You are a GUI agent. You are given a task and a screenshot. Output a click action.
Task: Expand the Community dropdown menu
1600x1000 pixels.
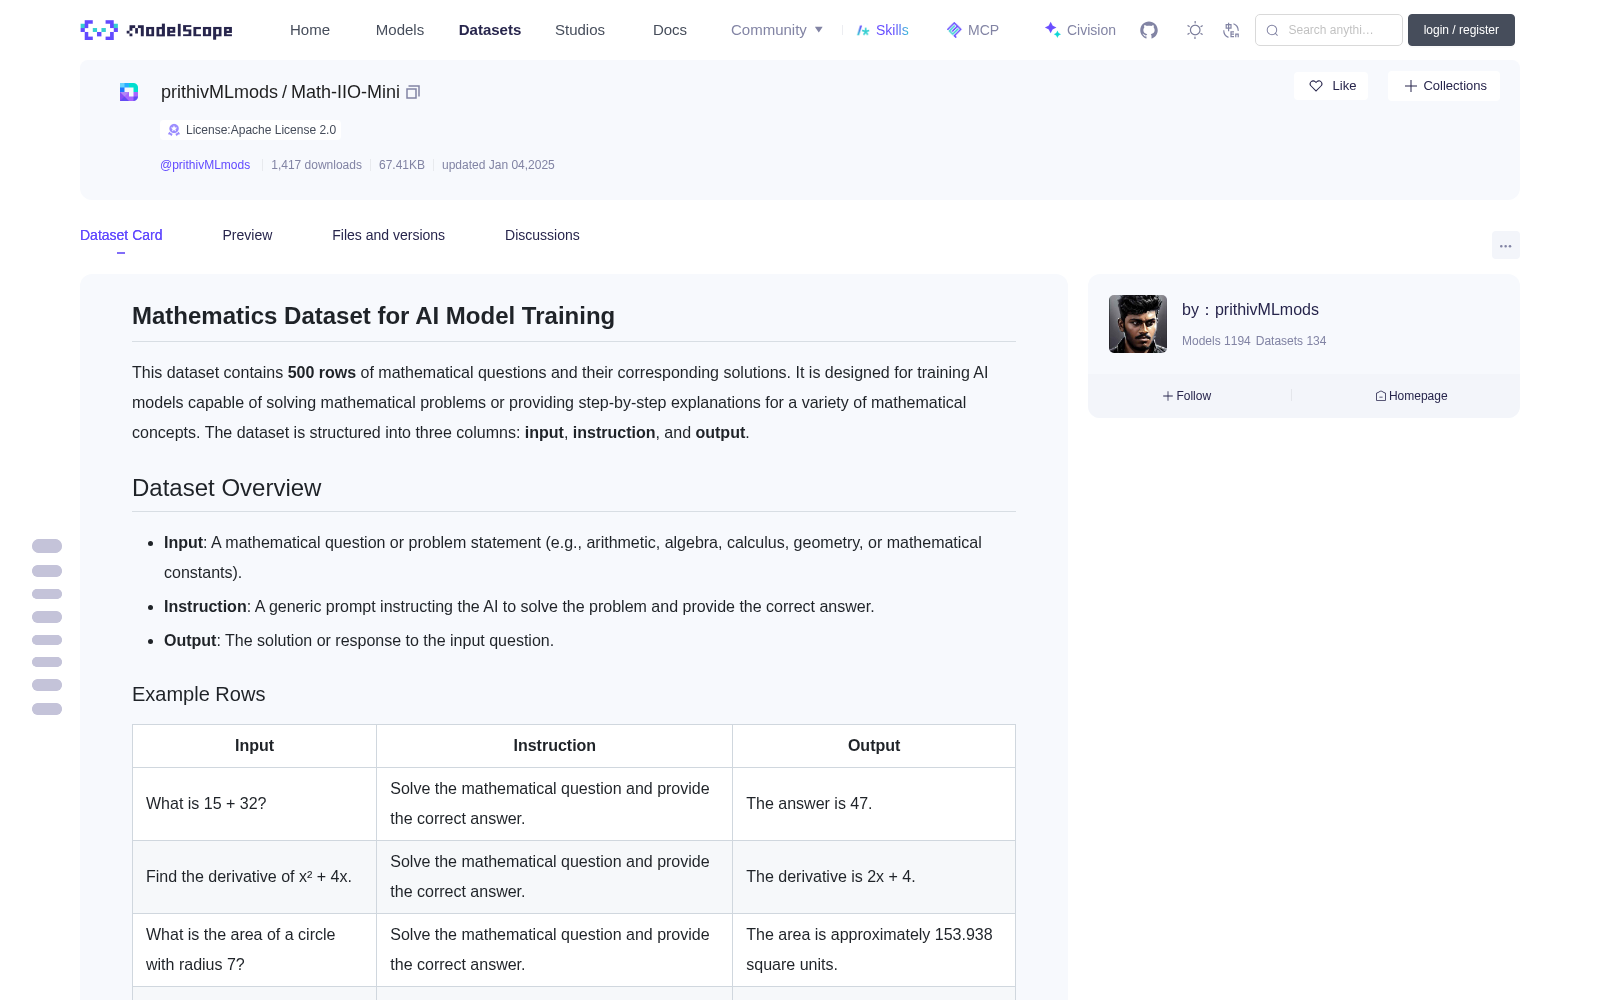pyautogui.click(x=777, y=30)
